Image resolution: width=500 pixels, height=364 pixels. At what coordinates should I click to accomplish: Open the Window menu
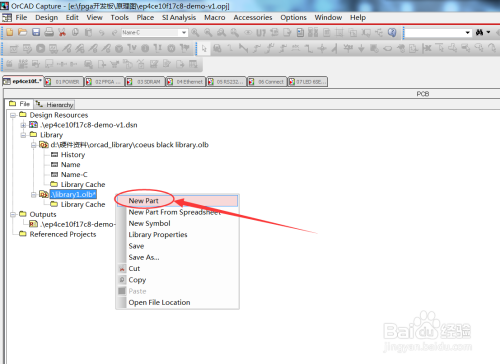328,17
